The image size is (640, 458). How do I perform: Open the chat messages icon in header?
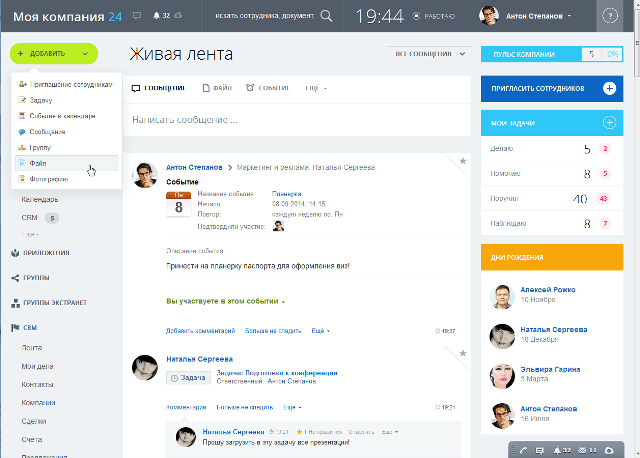pos(136,16)
